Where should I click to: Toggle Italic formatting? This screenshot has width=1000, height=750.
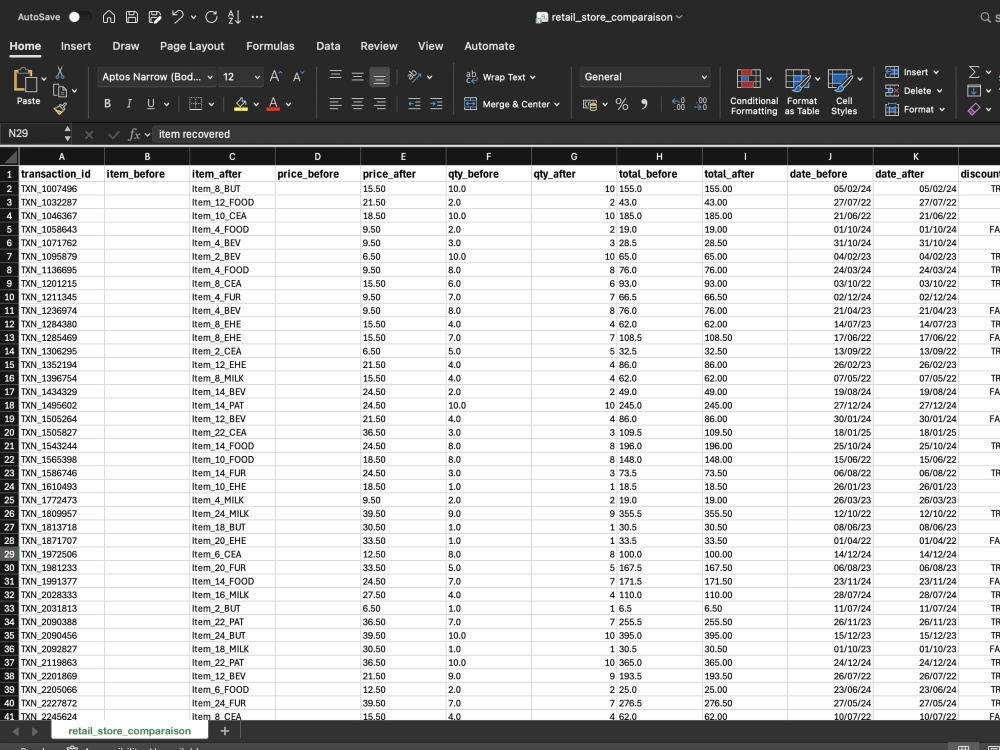click(129, 104)
